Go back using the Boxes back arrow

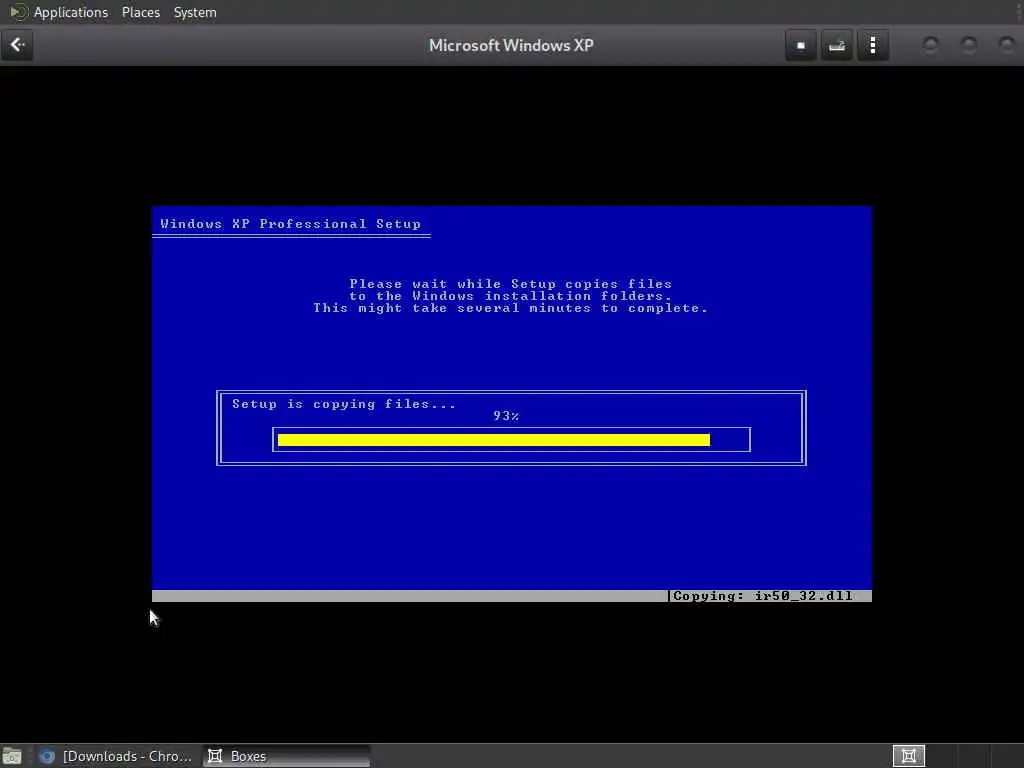(x=17, y=45)
